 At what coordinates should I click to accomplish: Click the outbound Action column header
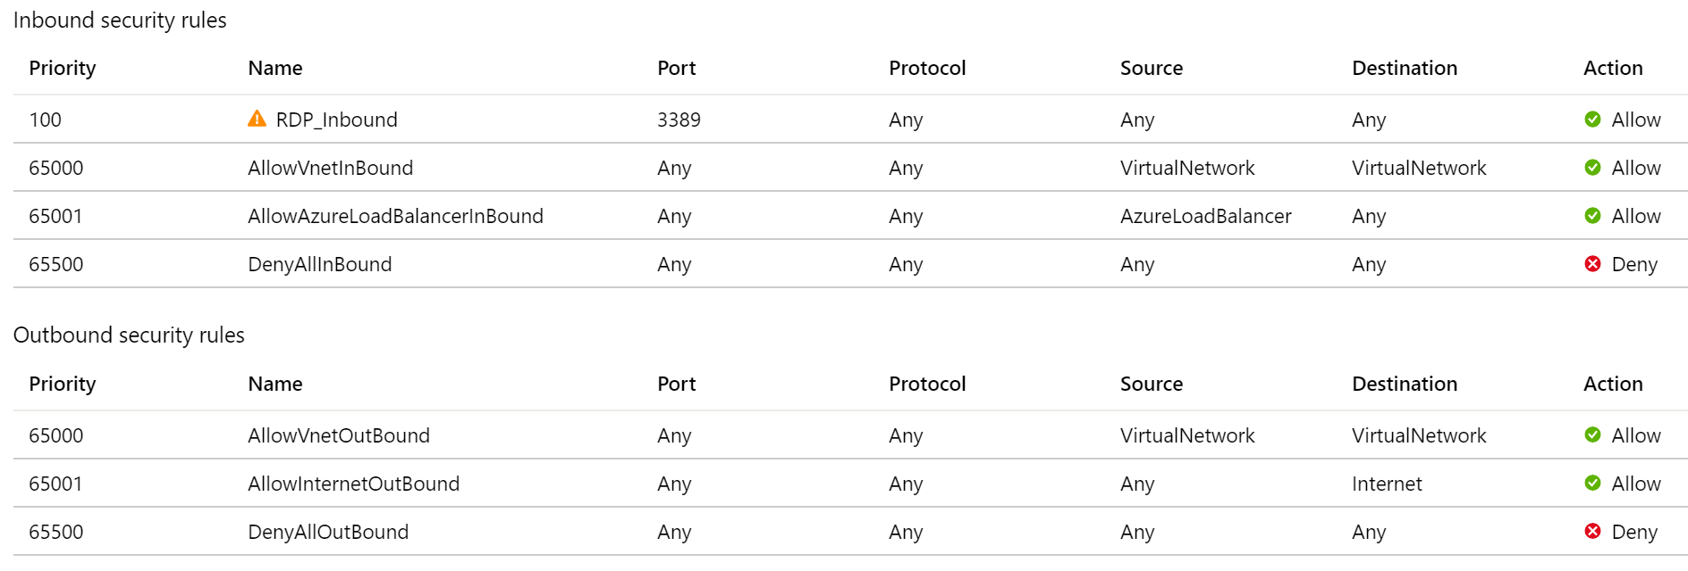[1612, 384]
